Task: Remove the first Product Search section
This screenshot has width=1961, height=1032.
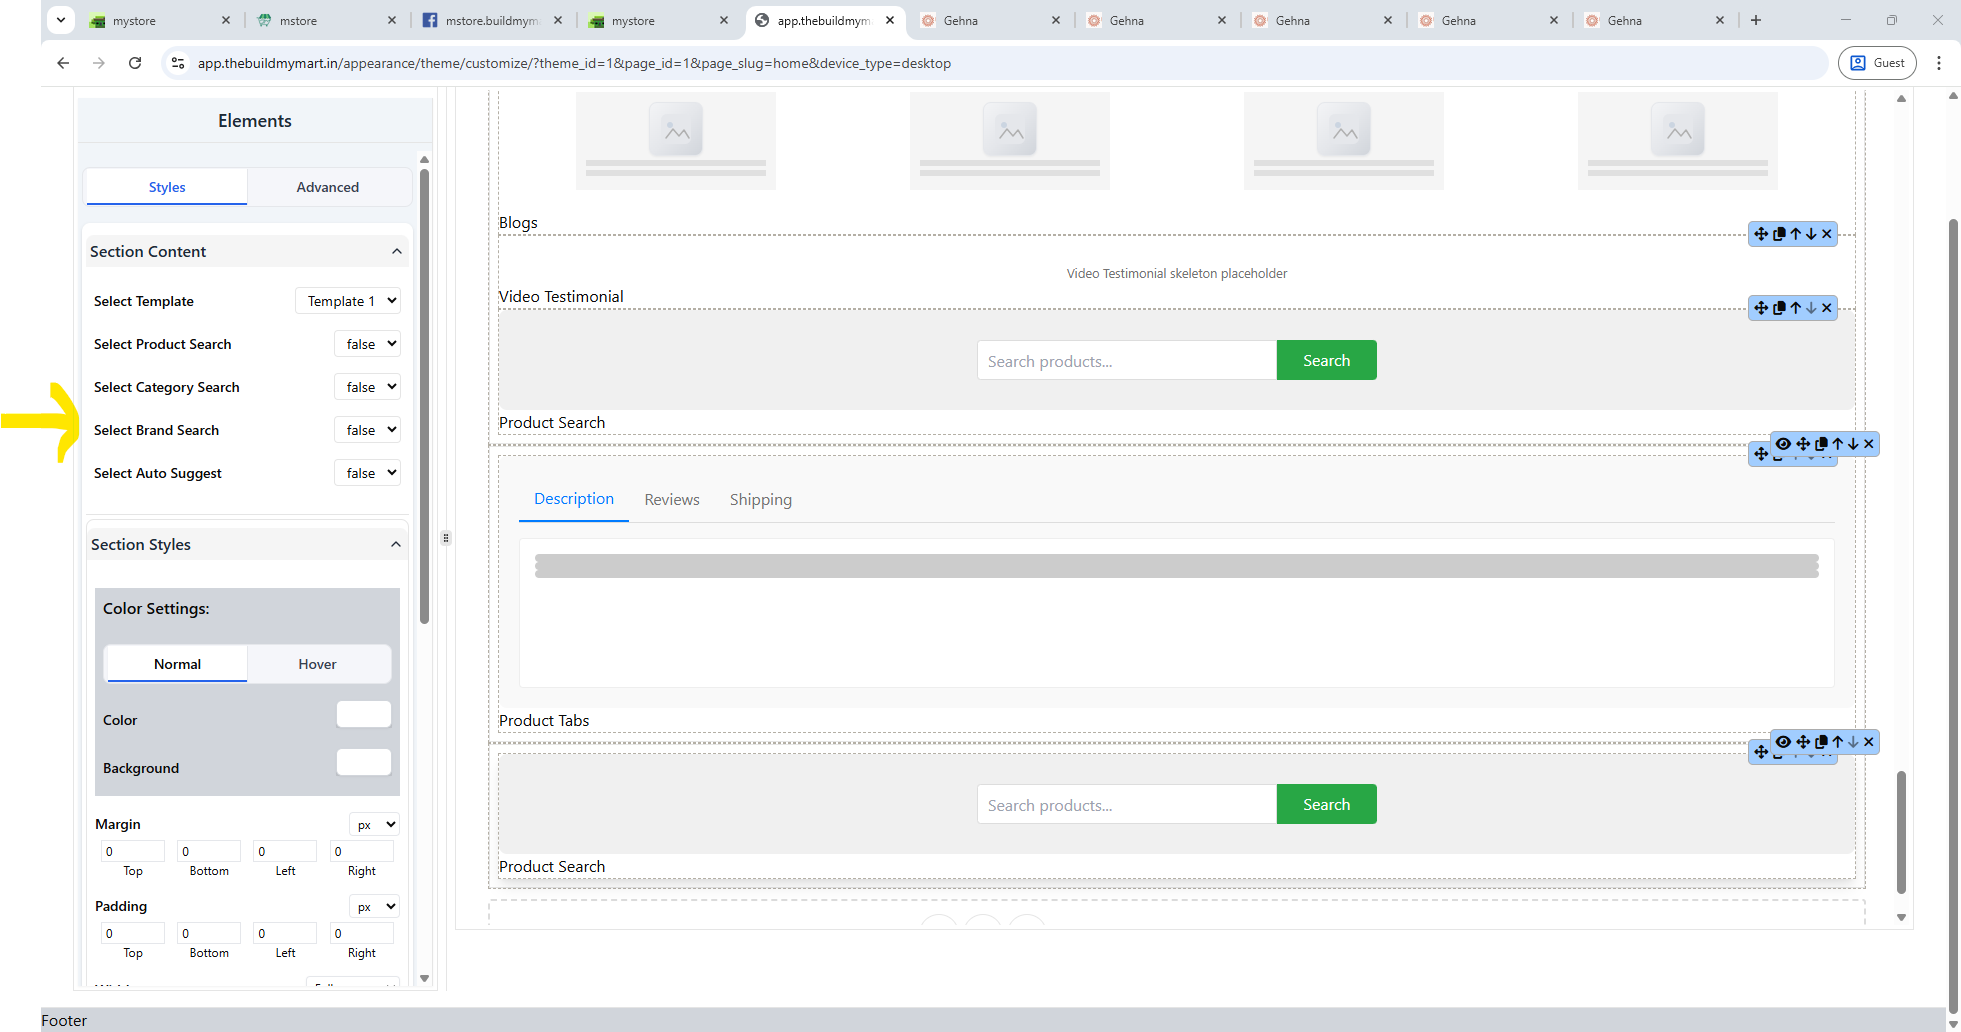Action: (1827, 308)
